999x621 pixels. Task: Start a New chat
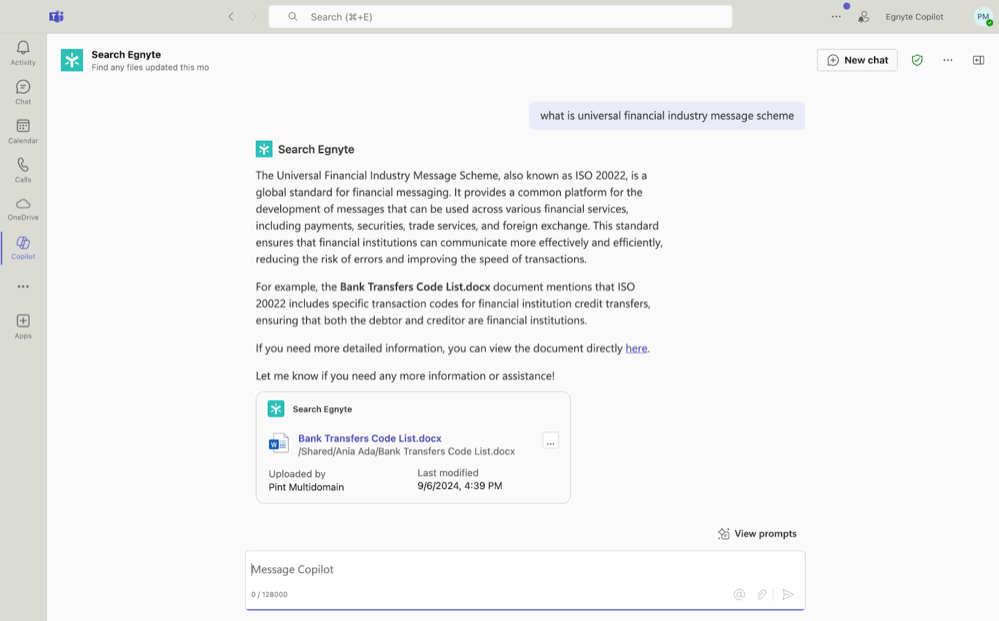click(857, 60)
